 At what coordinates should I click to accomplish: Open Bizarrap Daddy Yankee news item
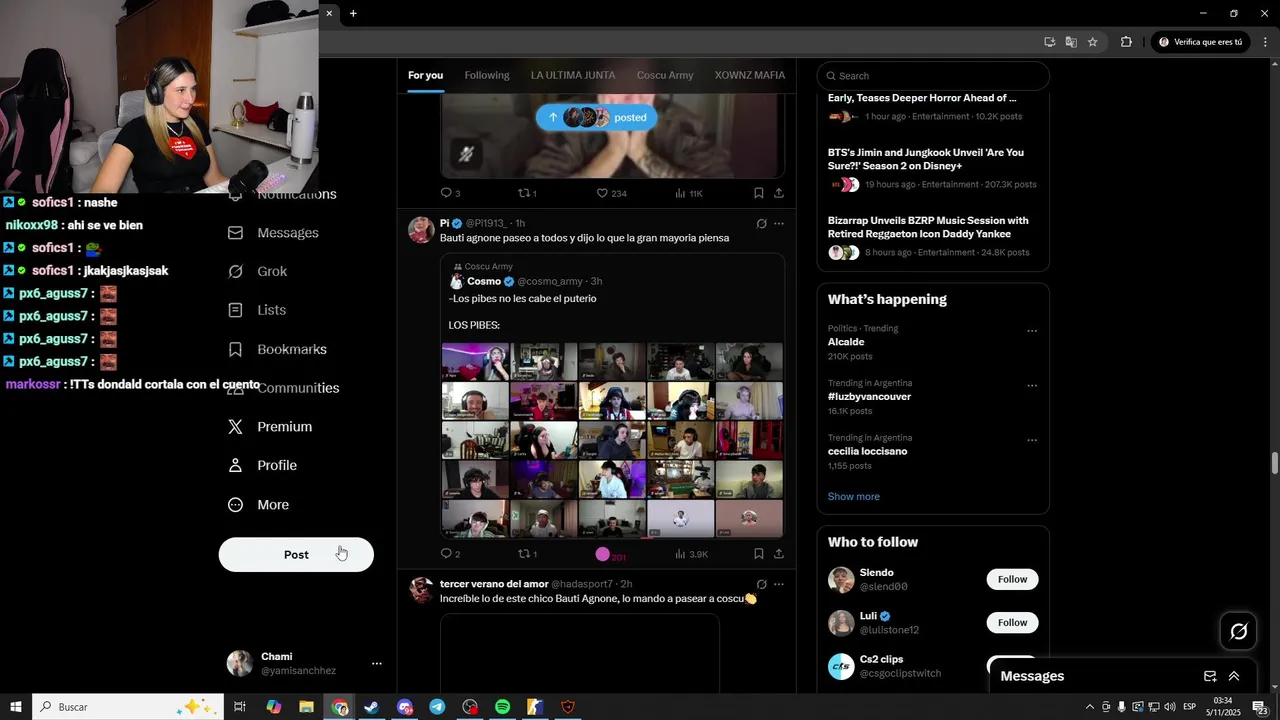pos(932,238)
